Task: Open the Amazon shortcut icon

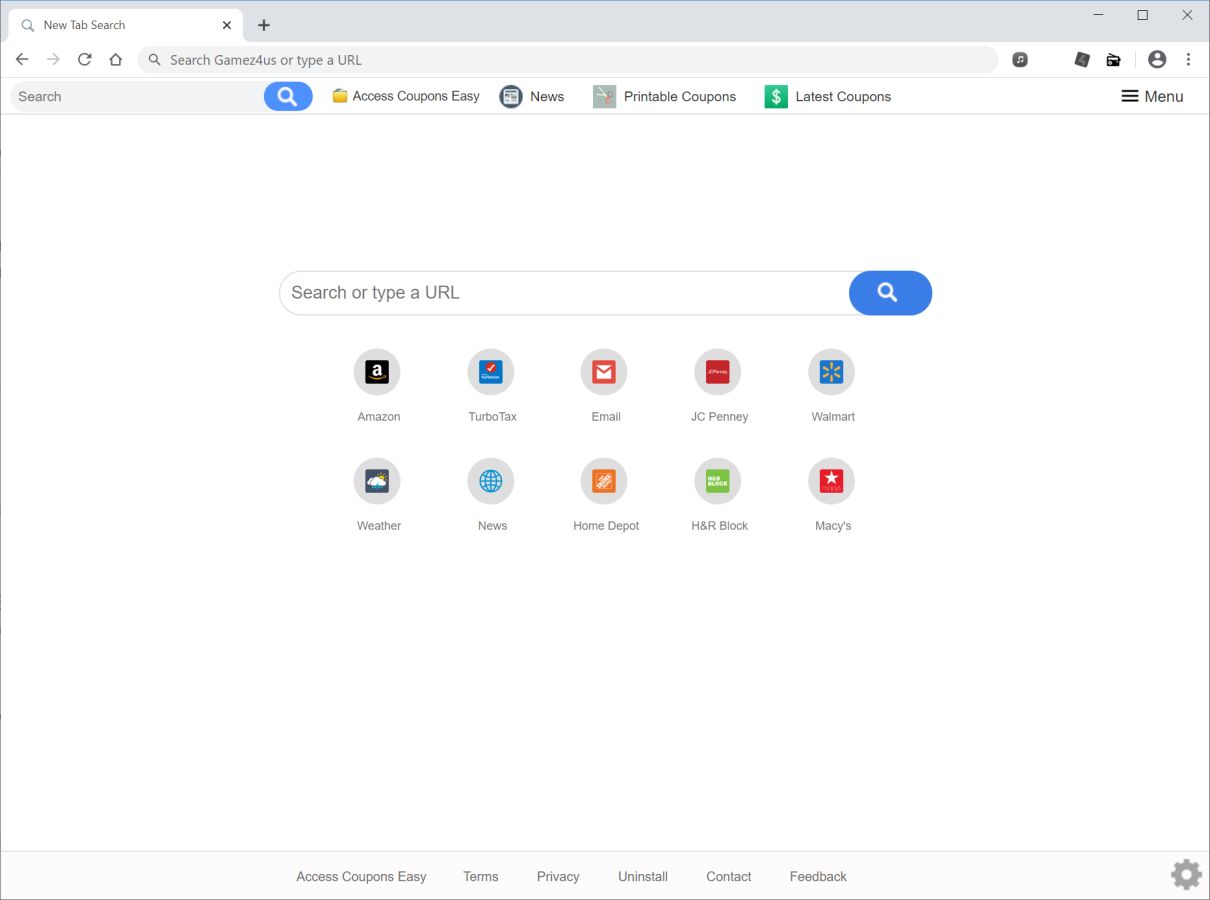Action: (377, 372)
